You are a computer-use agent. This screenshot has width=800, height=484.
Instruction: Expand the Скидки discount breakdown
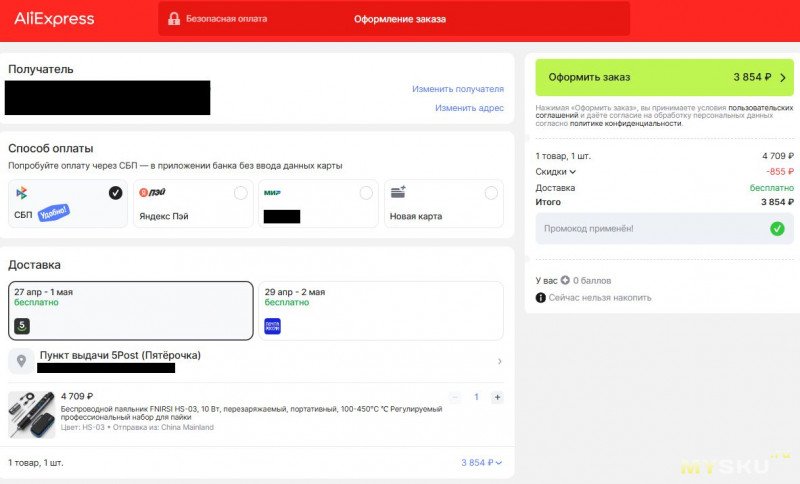(556, 172)
